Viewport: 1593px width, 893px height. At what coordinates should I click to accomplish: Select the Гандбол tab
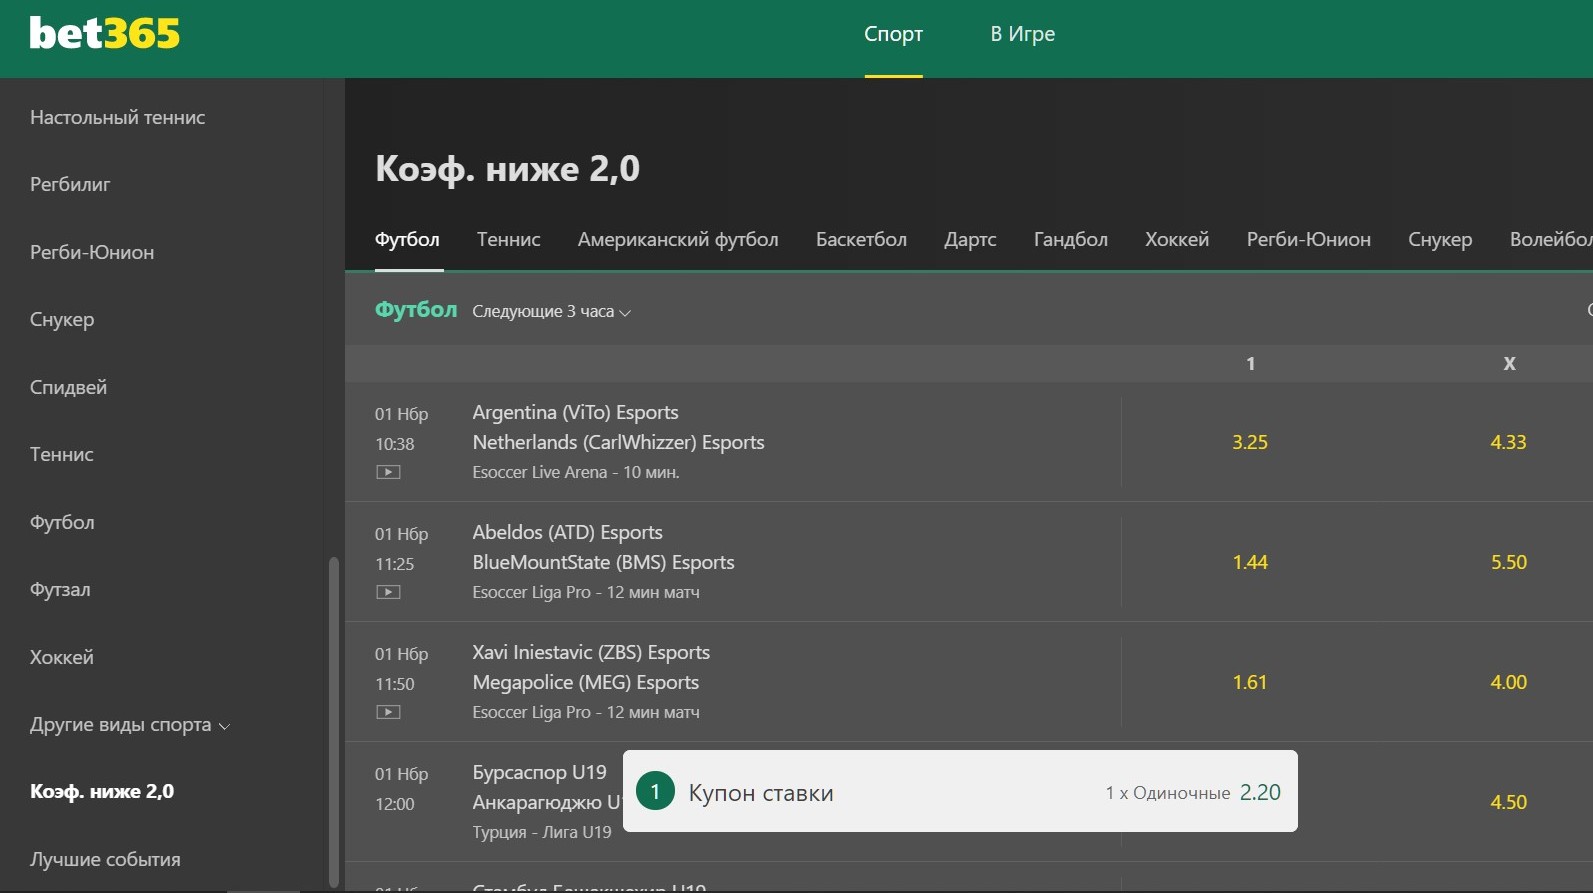coord(1070,240)
